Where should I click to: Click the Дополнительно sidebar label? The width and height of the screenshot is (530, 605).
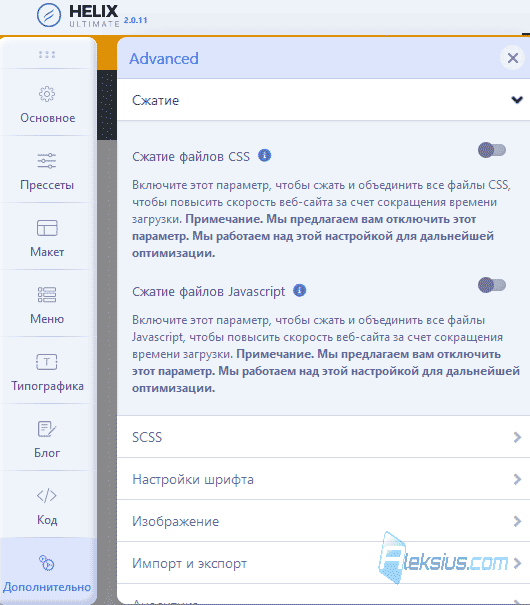pos(47,587)
